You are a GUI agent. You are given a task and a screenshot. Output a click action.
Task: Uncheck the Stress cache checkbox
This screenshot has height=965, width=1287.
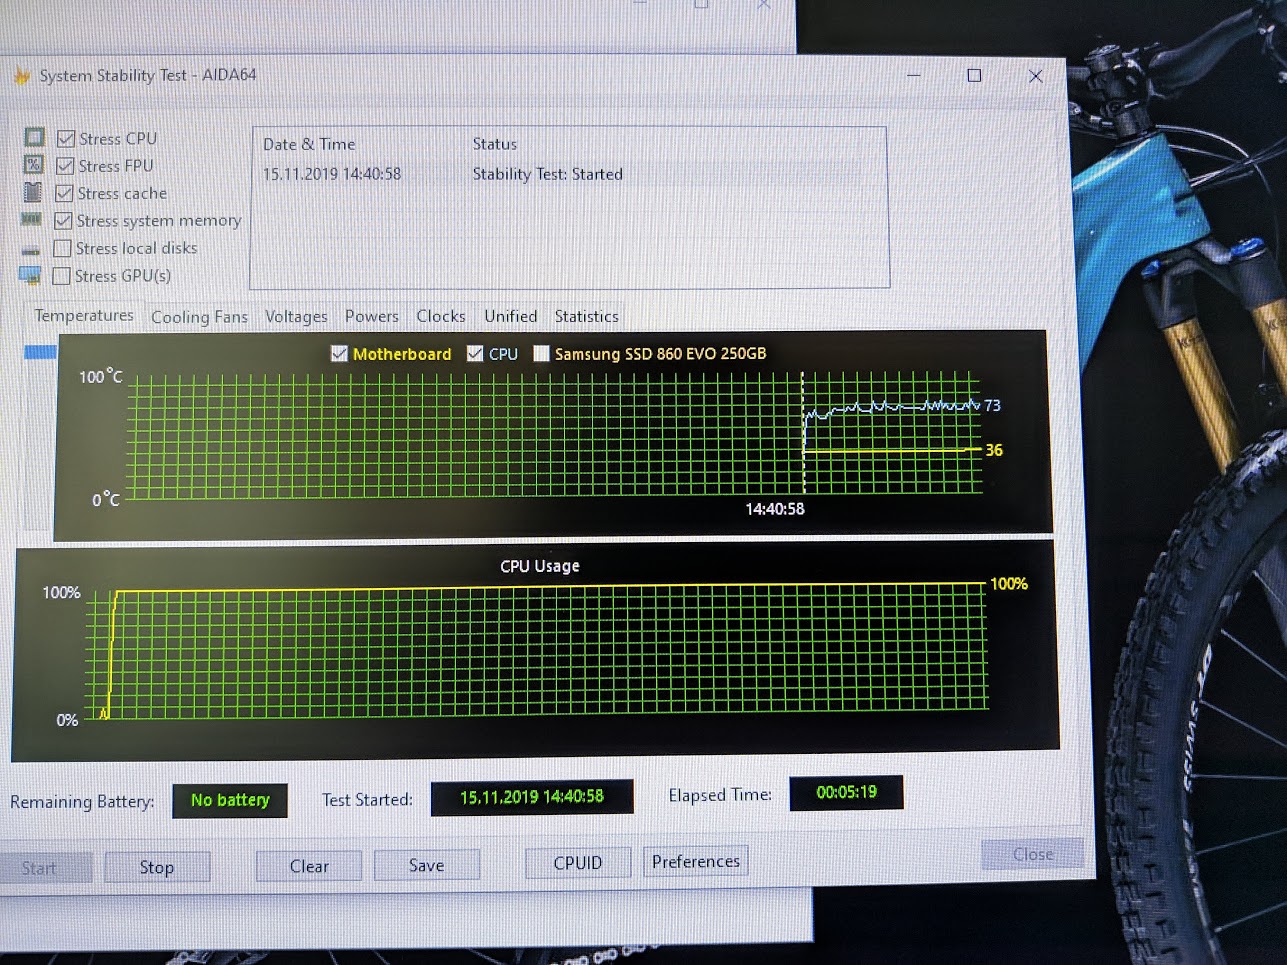pyautogui.click(x=65, y=193)
